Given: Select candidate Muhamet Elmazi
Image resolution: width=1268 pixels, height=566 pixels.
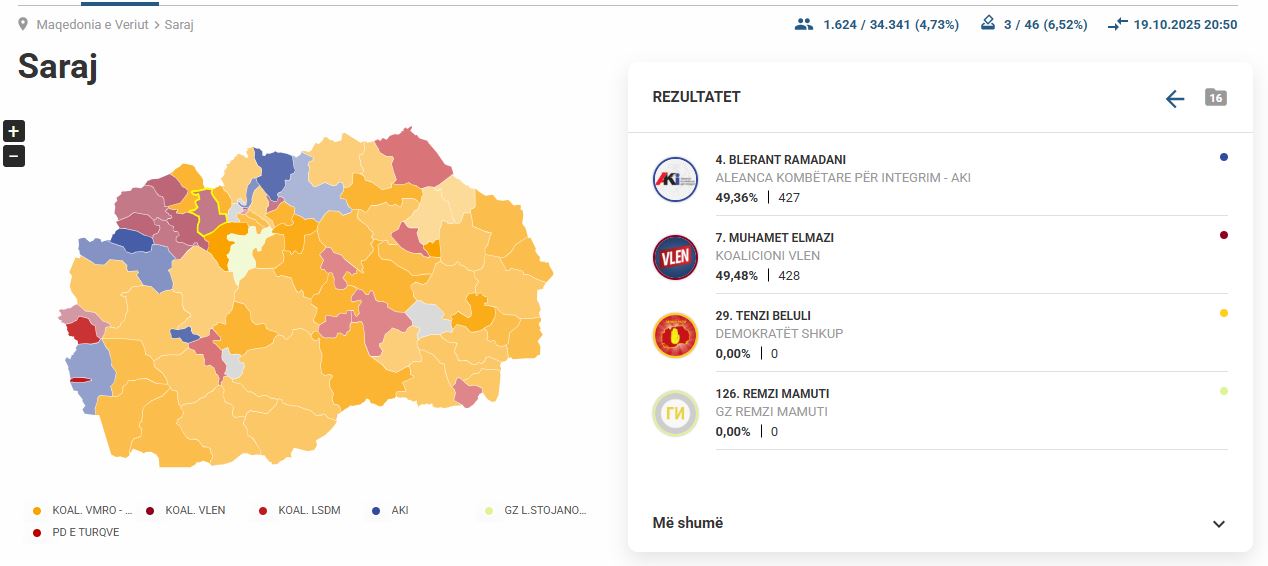Looking at the screenshot, I should click(x=774, y=238).
